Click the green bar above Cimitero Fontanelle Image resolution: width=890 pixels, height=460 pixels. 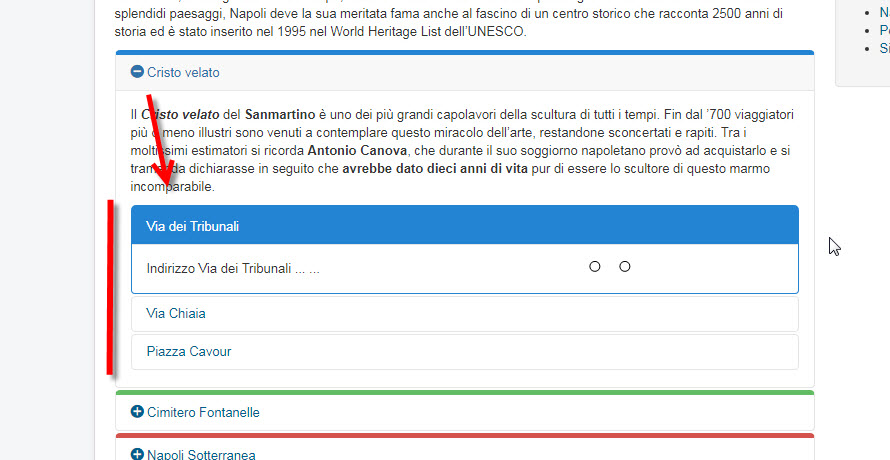pyautogui.click(x=464, y=392)
